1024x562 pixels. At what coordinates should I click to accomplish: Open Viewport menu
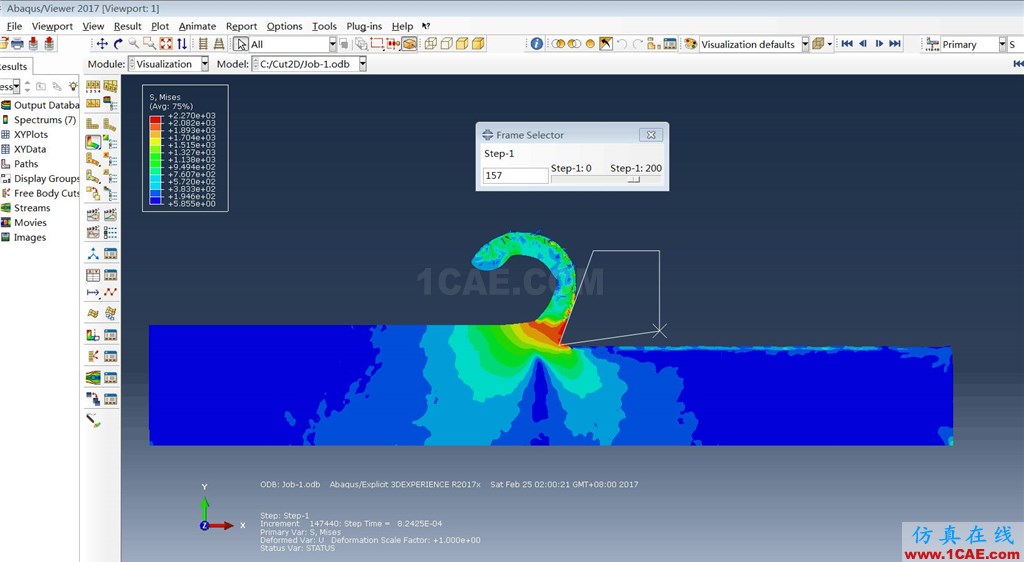click(52, 26)
